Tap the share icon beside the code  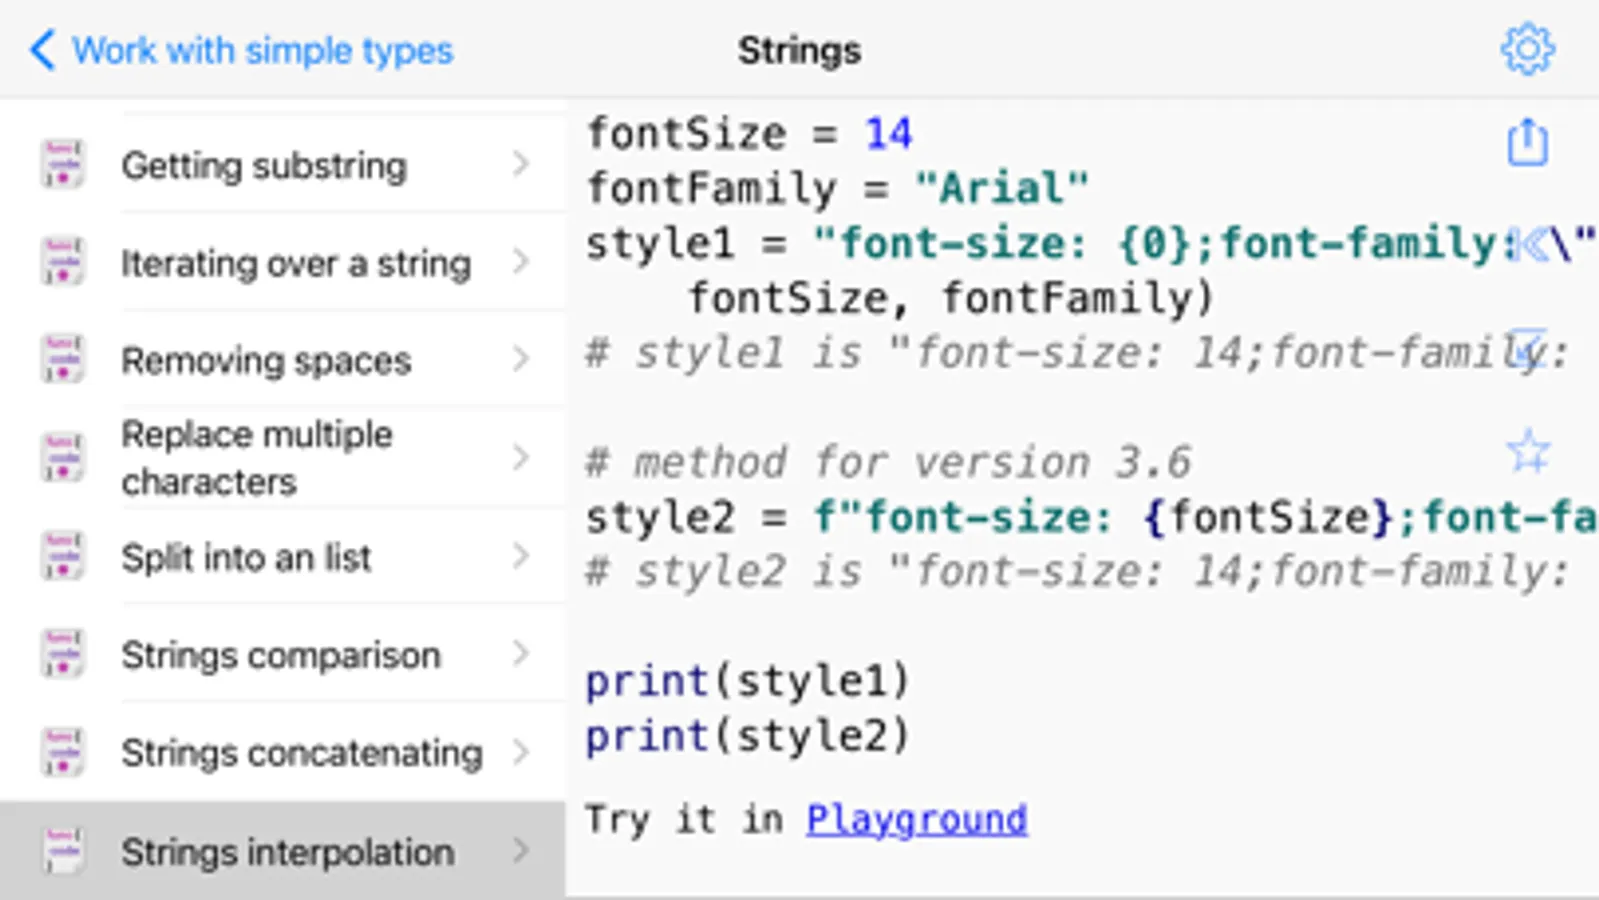(1527, 142)
